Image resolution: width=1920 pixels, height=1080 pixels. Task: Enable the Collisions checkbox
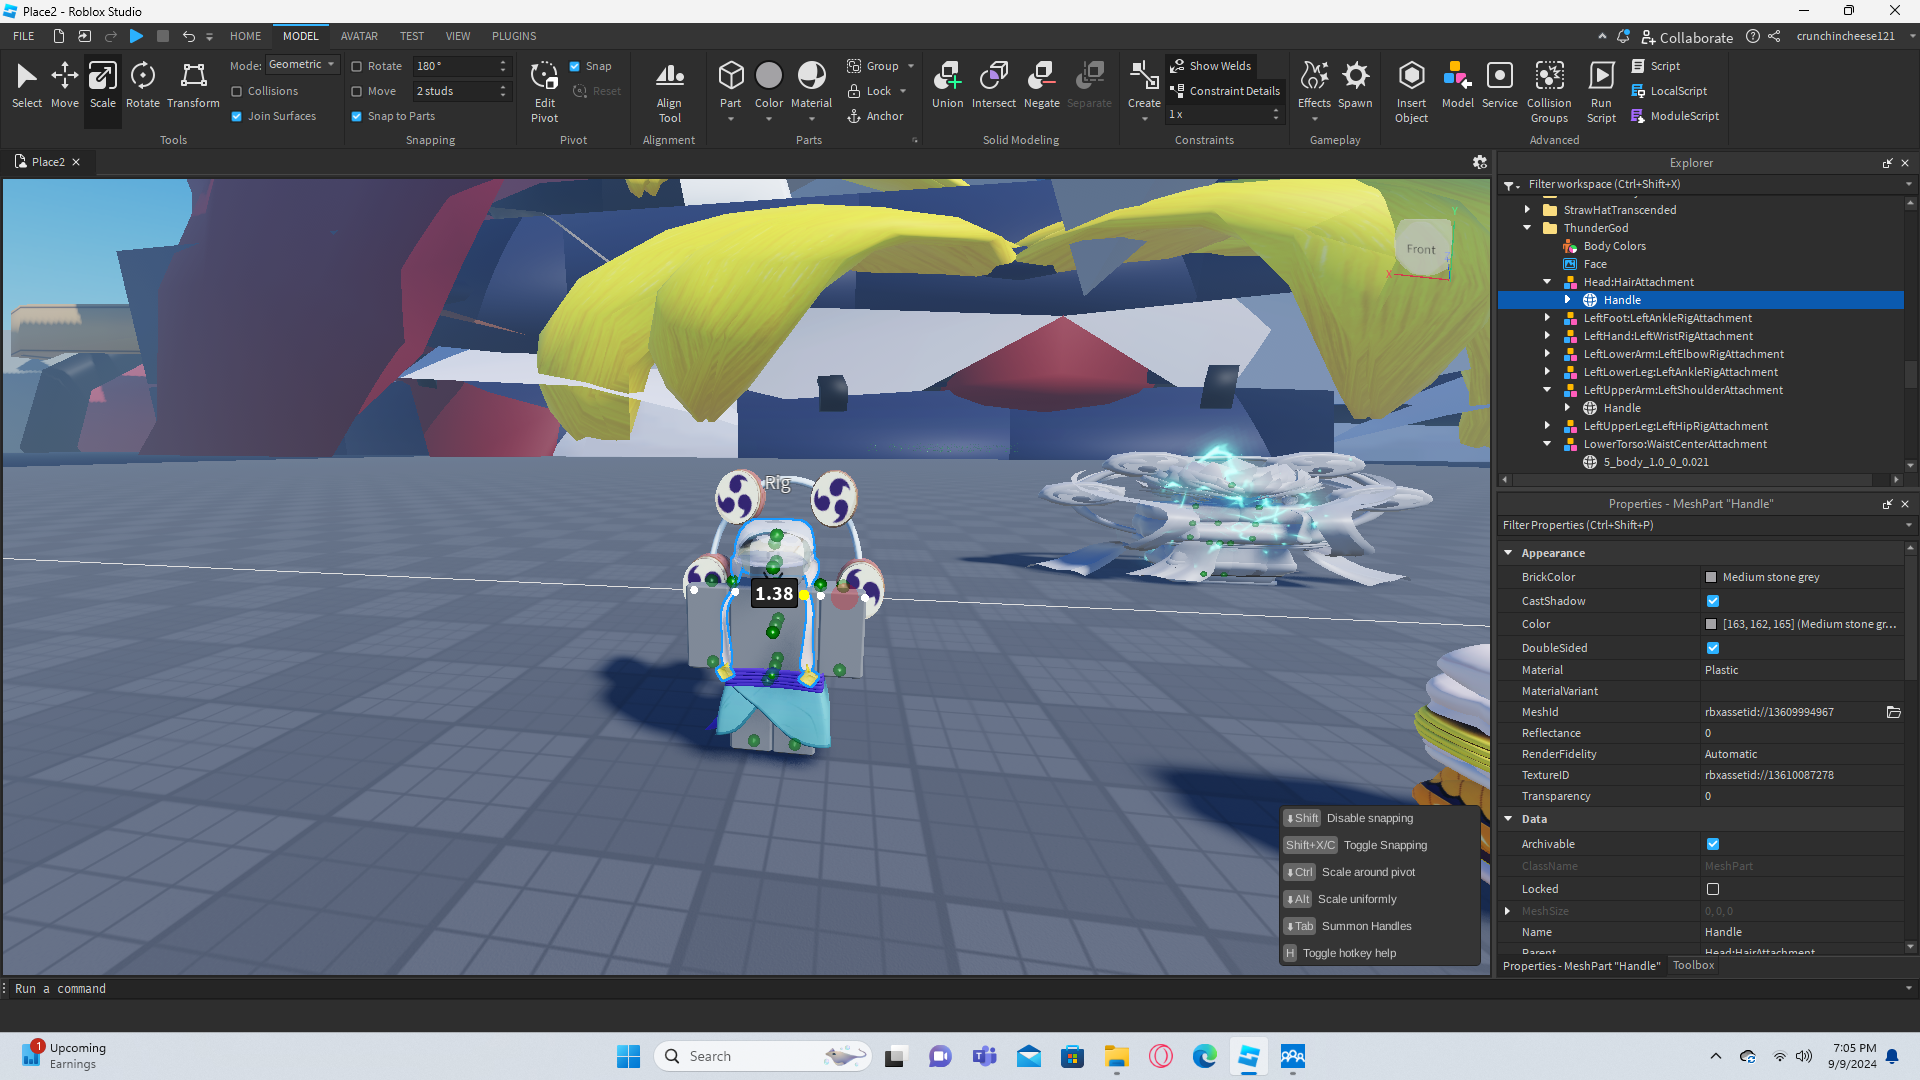point(237,91)
